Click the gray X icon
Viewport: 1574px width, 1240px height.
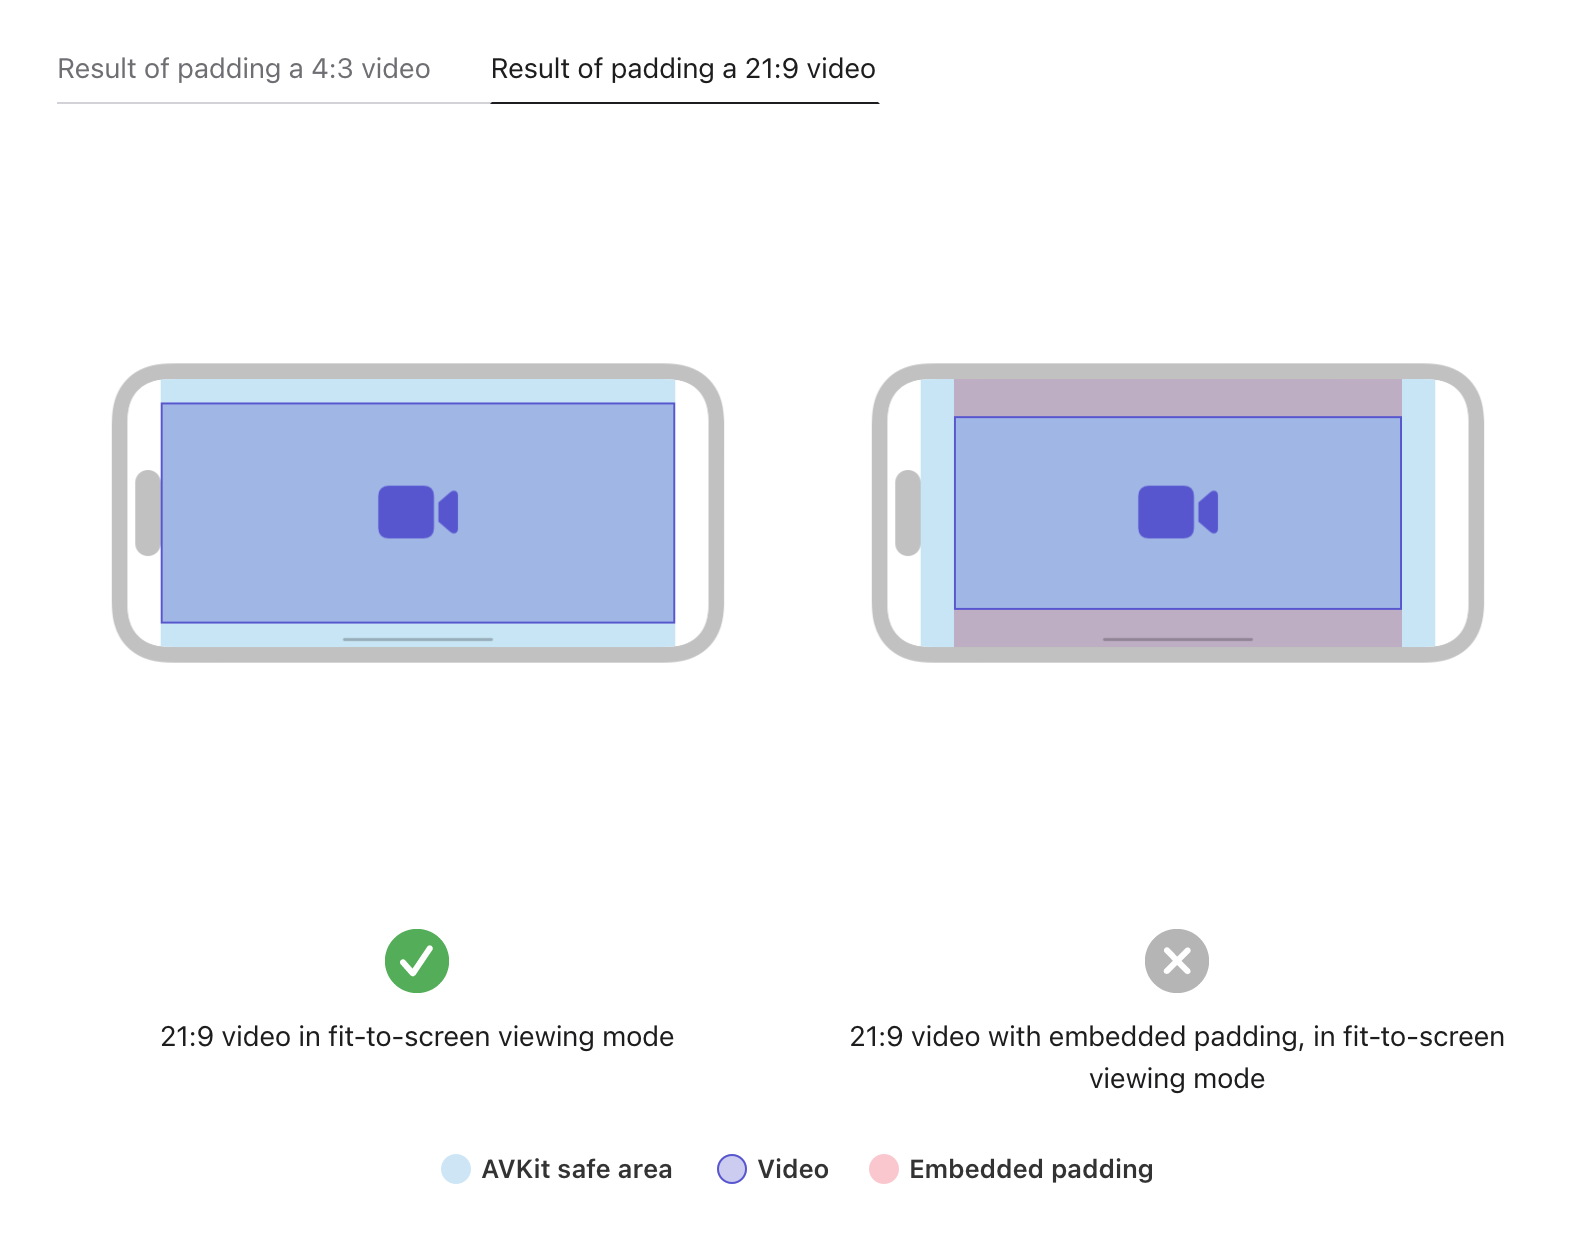(x=1177, y=961)
